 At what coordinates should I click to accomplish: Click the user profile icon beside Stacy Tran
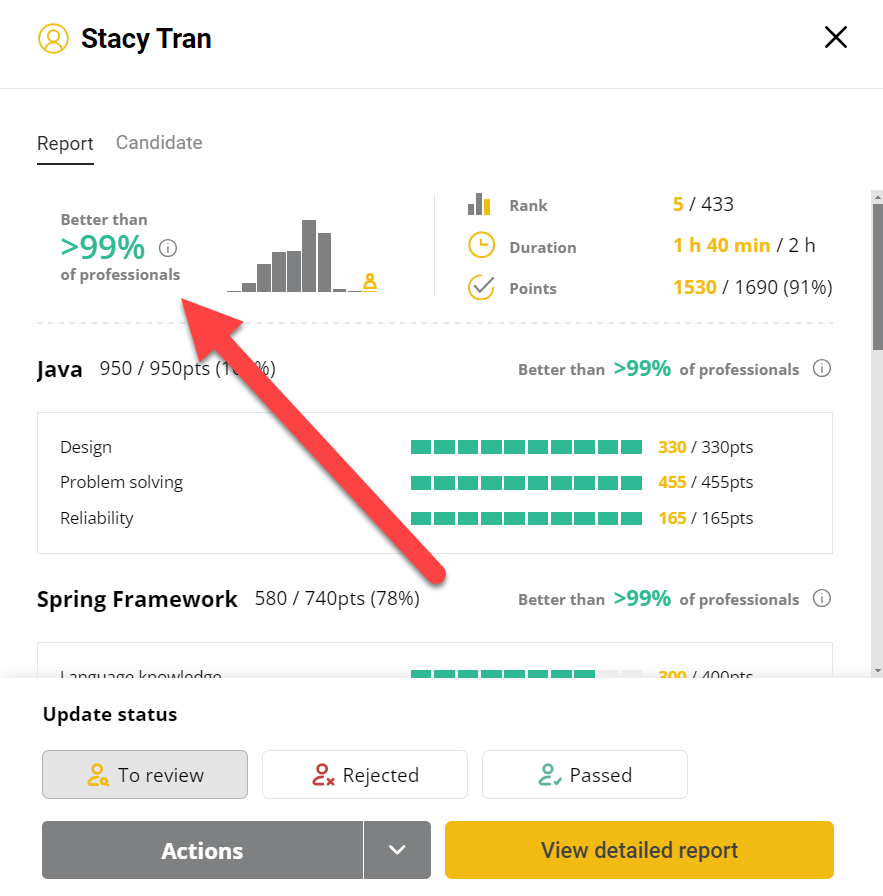point(53,39)
